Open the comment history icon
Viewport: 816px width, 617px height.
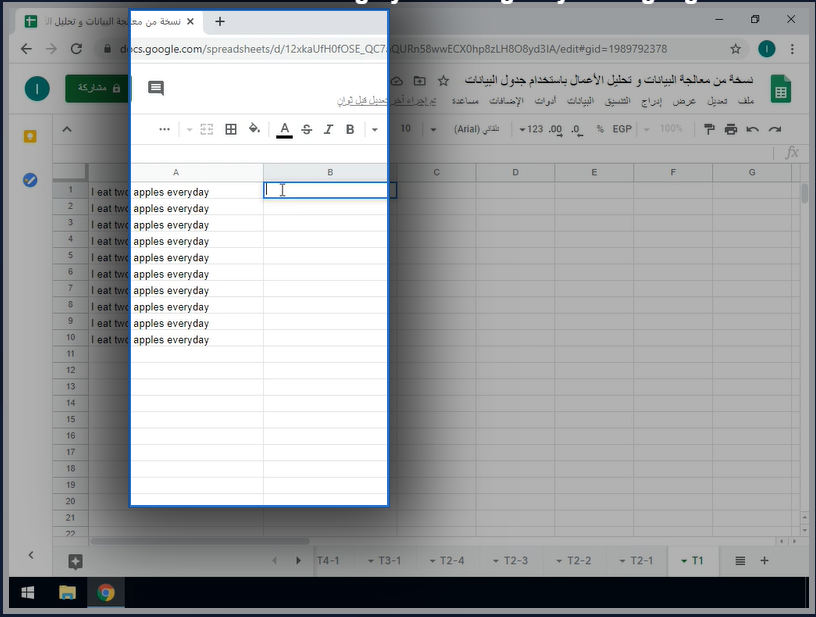click(156, 87)
